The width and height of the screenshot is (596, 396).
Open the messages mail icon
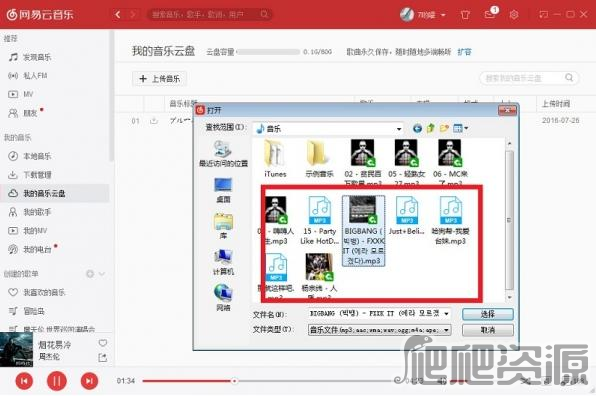pyautogui.click(x=490, y=15)
